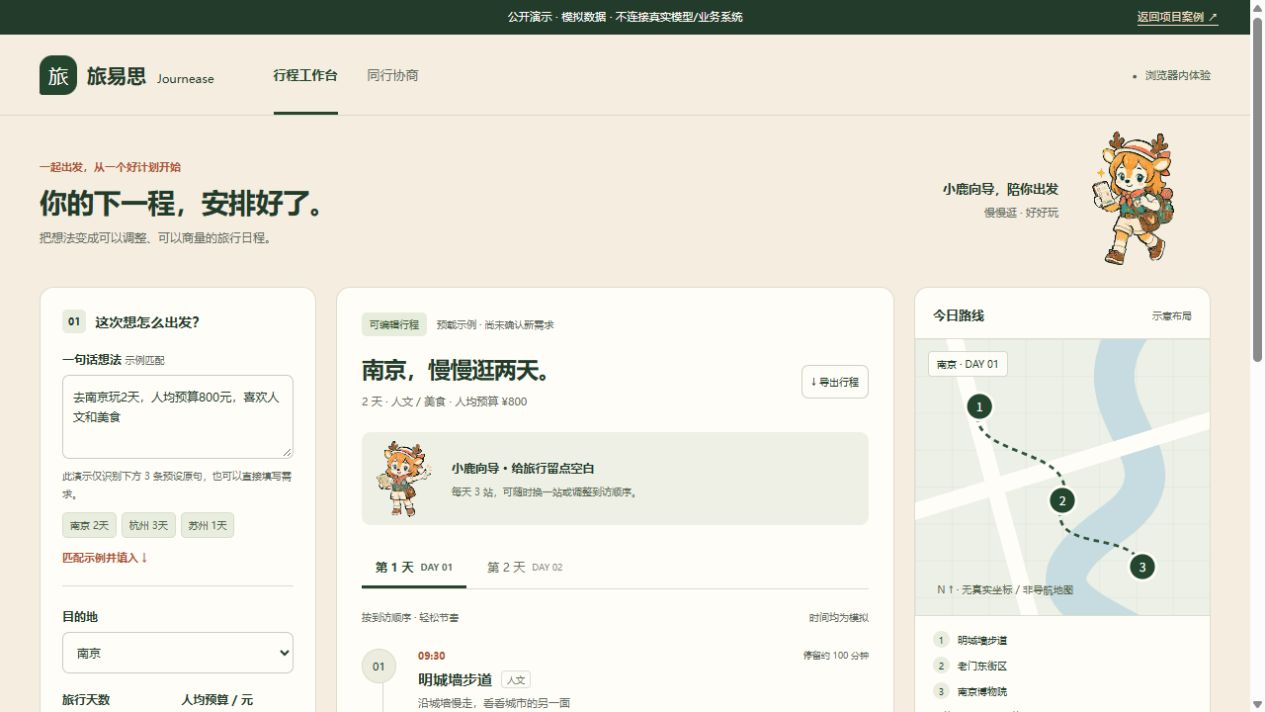Choose the 杭州 3天 preset chip
Image resolution: width=1265 pixels, height=712 pixels.
(148, 525)
